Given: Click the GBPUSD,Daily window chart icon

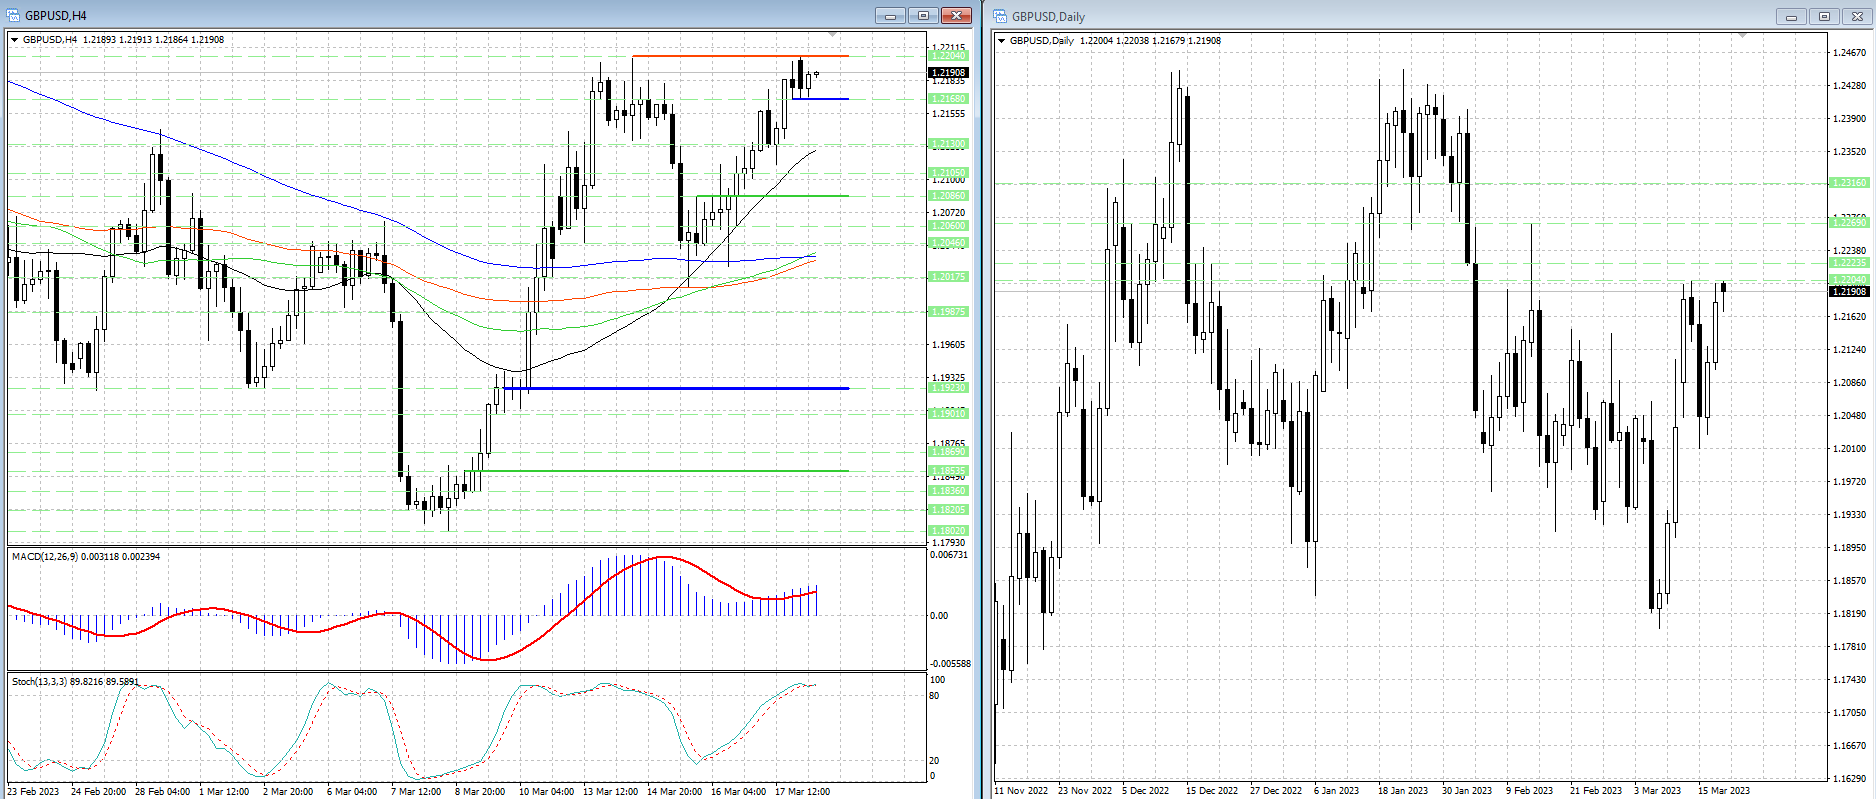Looking at the screenshot, I should (1000, 16).
